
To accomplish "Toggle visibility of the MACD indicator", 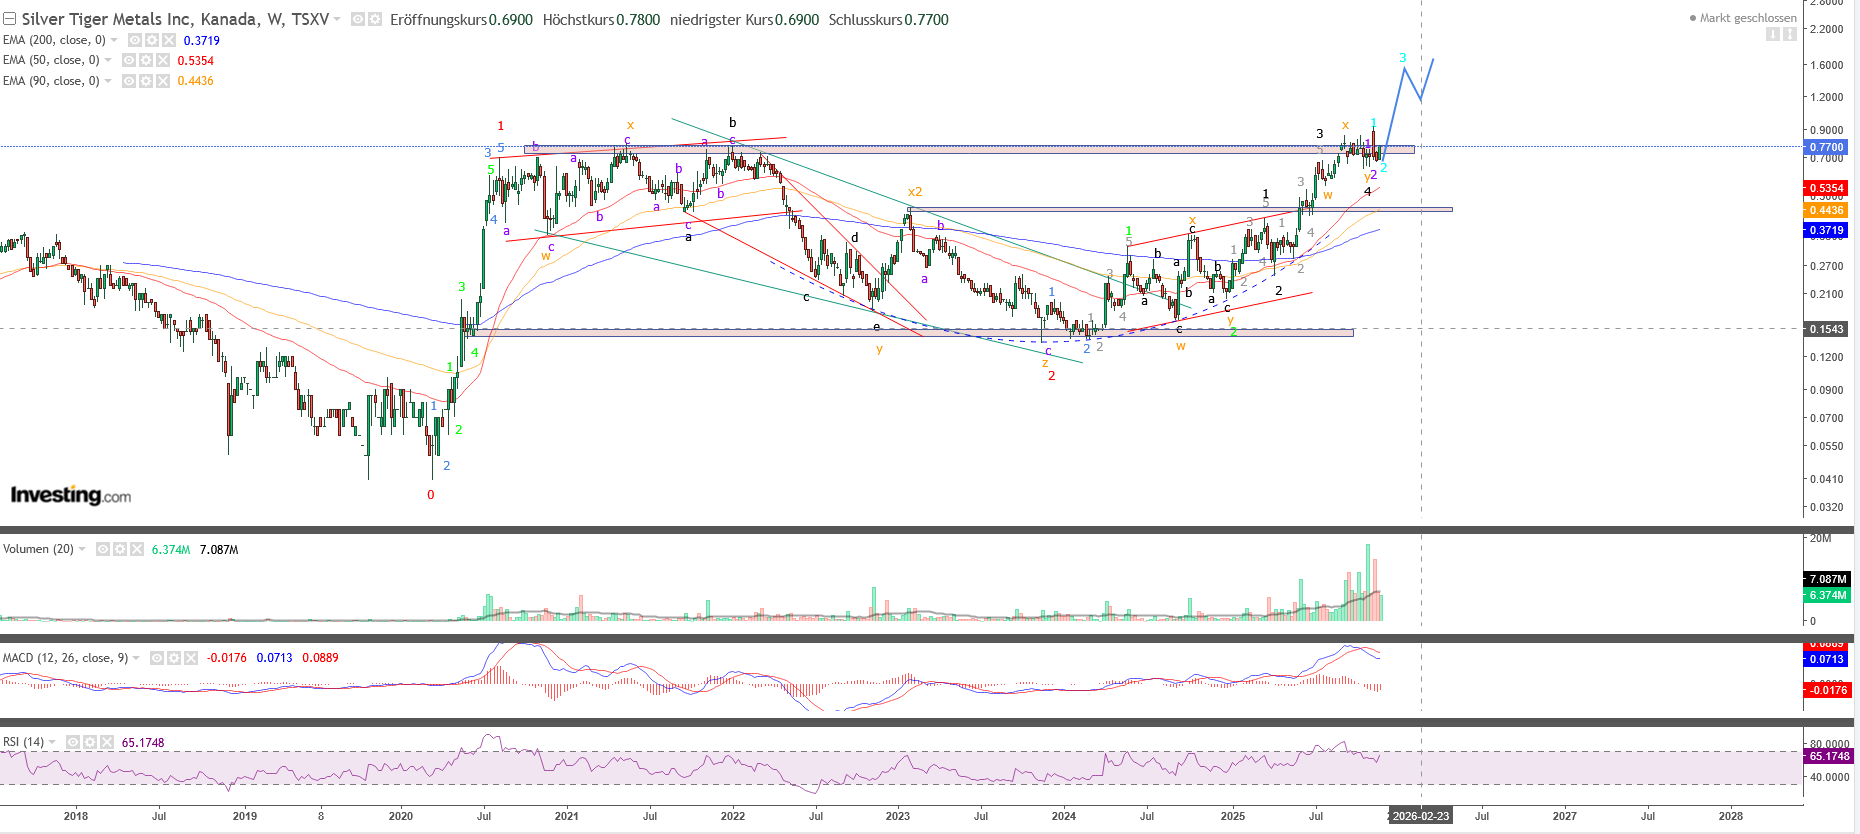I will [x=157, y=658].
